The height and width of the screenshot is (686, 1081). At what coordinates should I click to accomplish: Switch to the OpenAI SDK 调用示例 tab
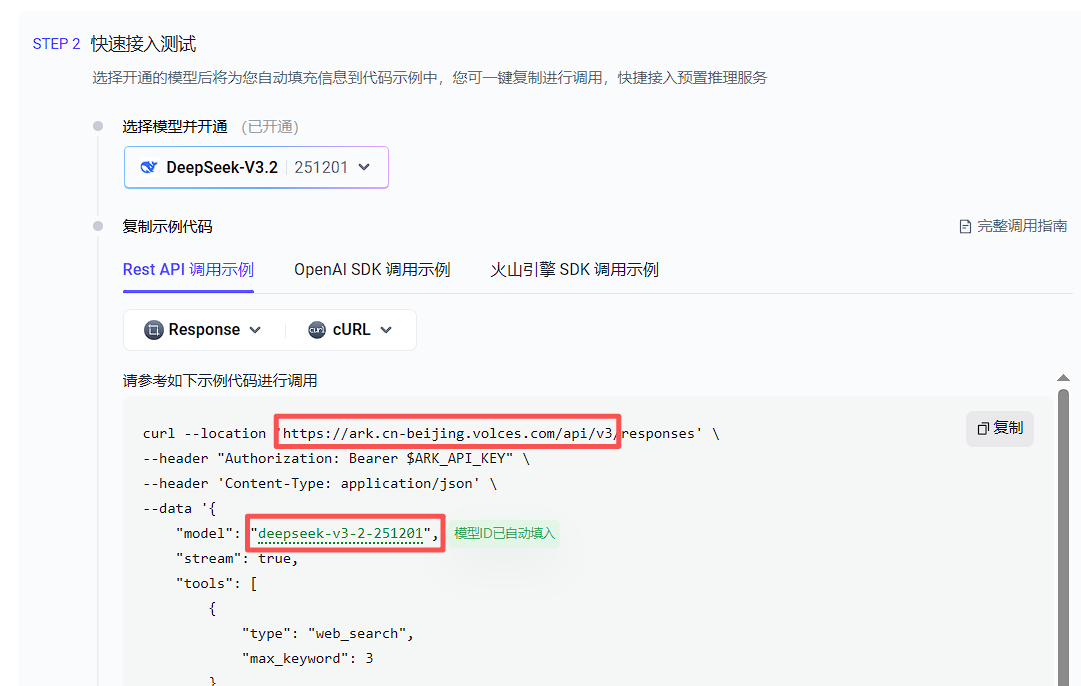coord(372,270)
